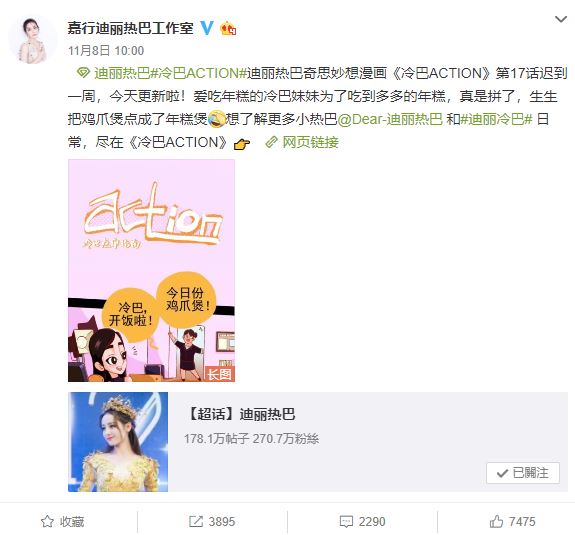Screen dimensions: 575x535
Task: Click the 收藏 star icon
Action: [x=47, y=521]
